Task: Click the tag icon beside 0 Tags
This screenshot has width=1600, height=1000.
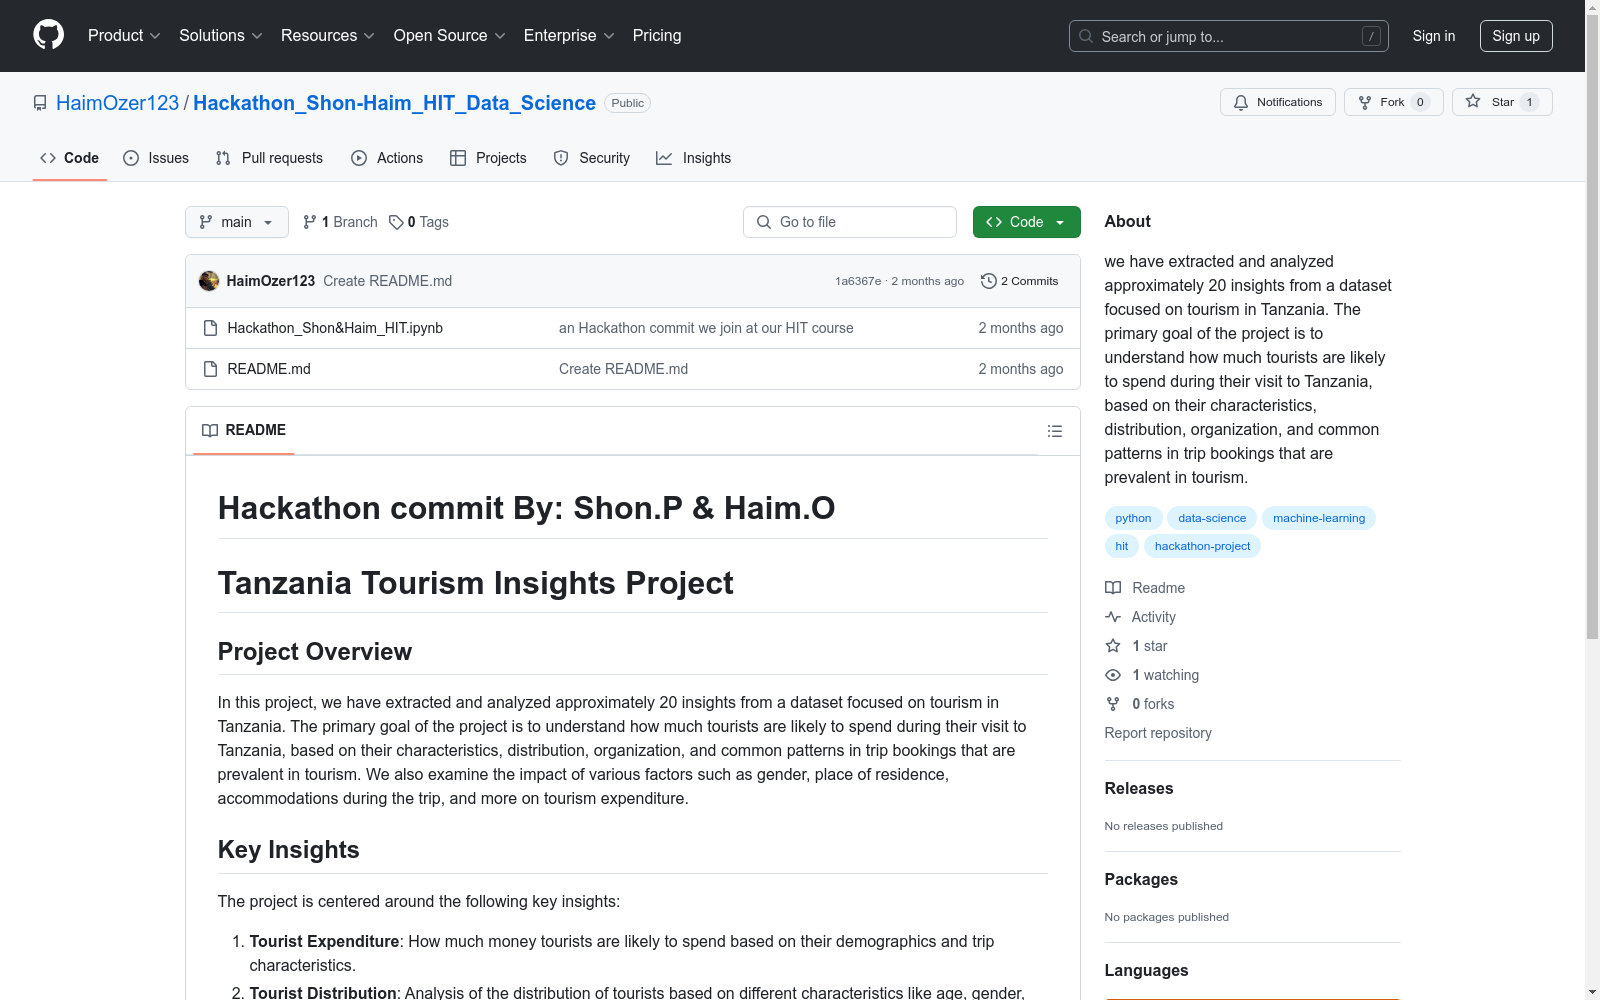Action: tap(396, 222)
